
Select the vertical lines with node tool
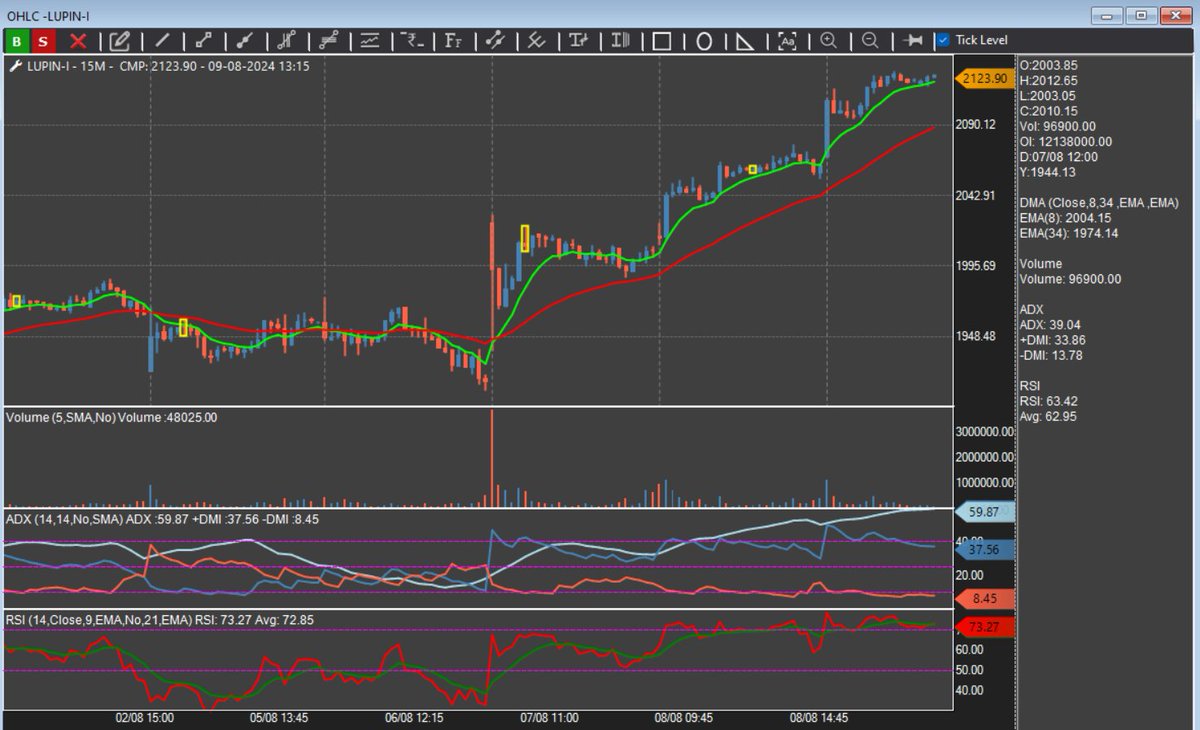[286, 41]
